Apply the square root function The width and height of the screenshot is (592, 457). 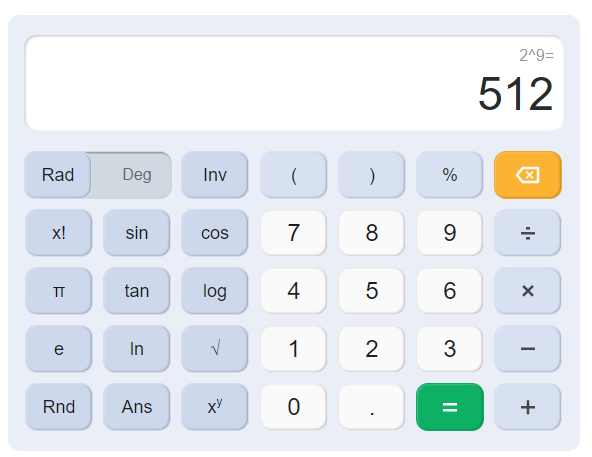coord(214,349)
